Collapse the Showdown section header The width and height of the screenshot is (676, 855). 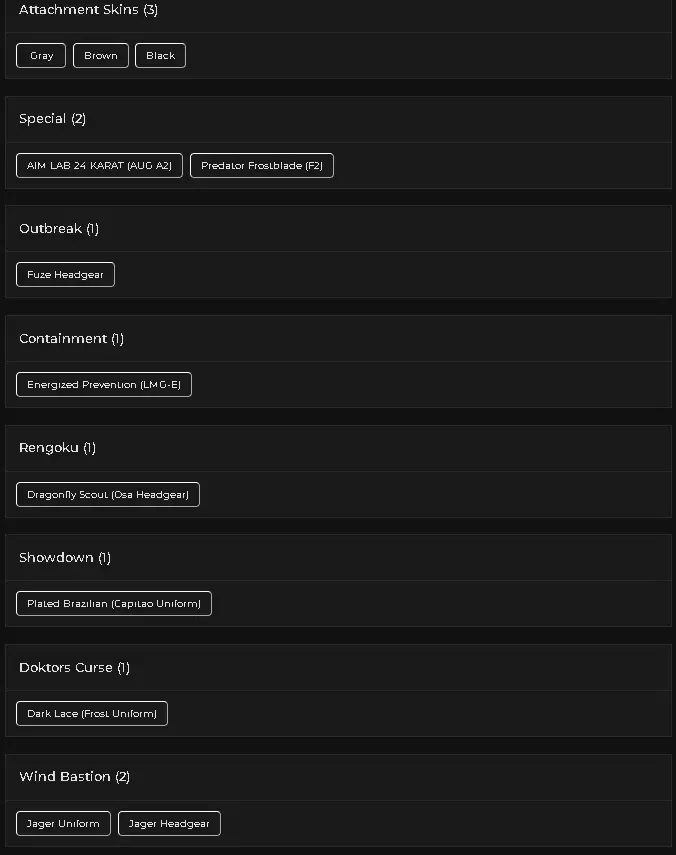(64, 558)
